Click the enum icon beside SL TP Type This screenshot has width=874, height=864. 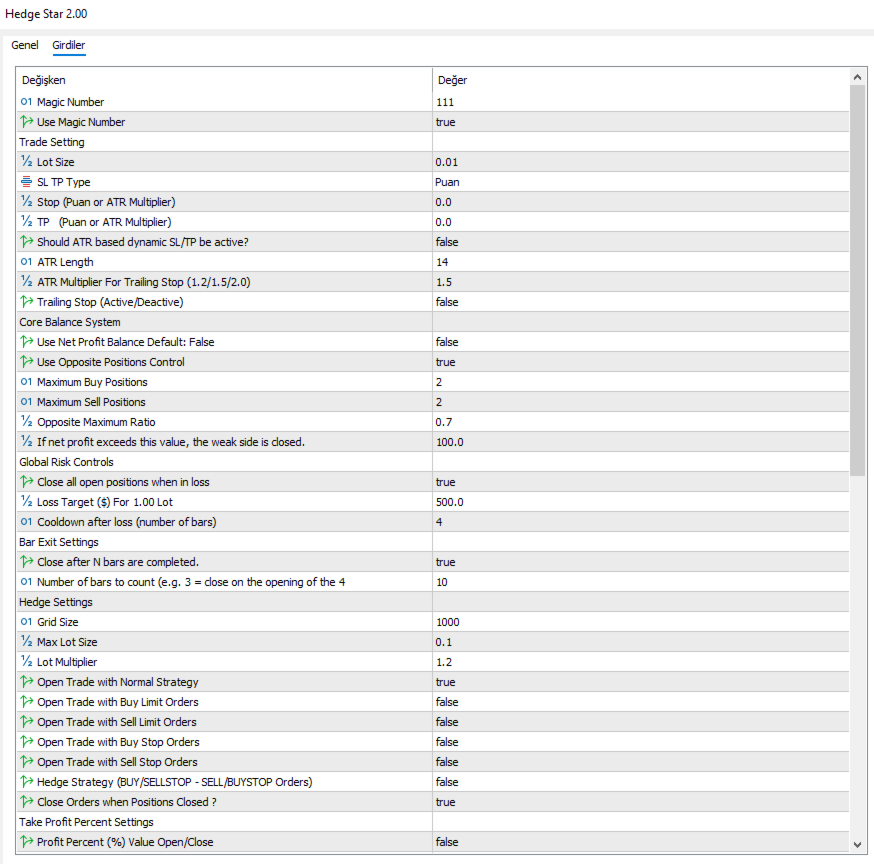[x=26, y=182]
